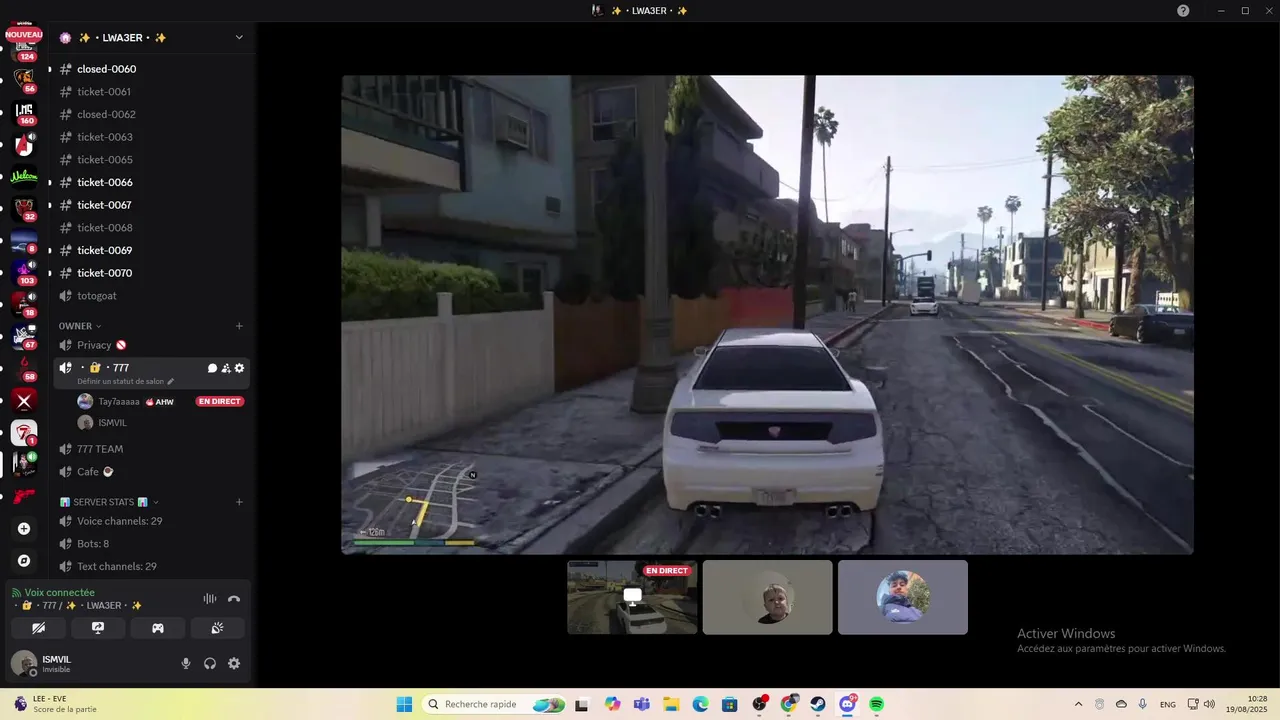Disconnect from the voice channel
1280x720 pixels.
(x=234, y=599)
